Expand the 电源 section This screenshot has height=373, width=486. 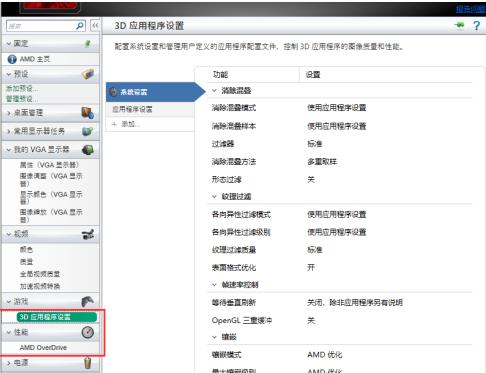(x=9, y=363)
